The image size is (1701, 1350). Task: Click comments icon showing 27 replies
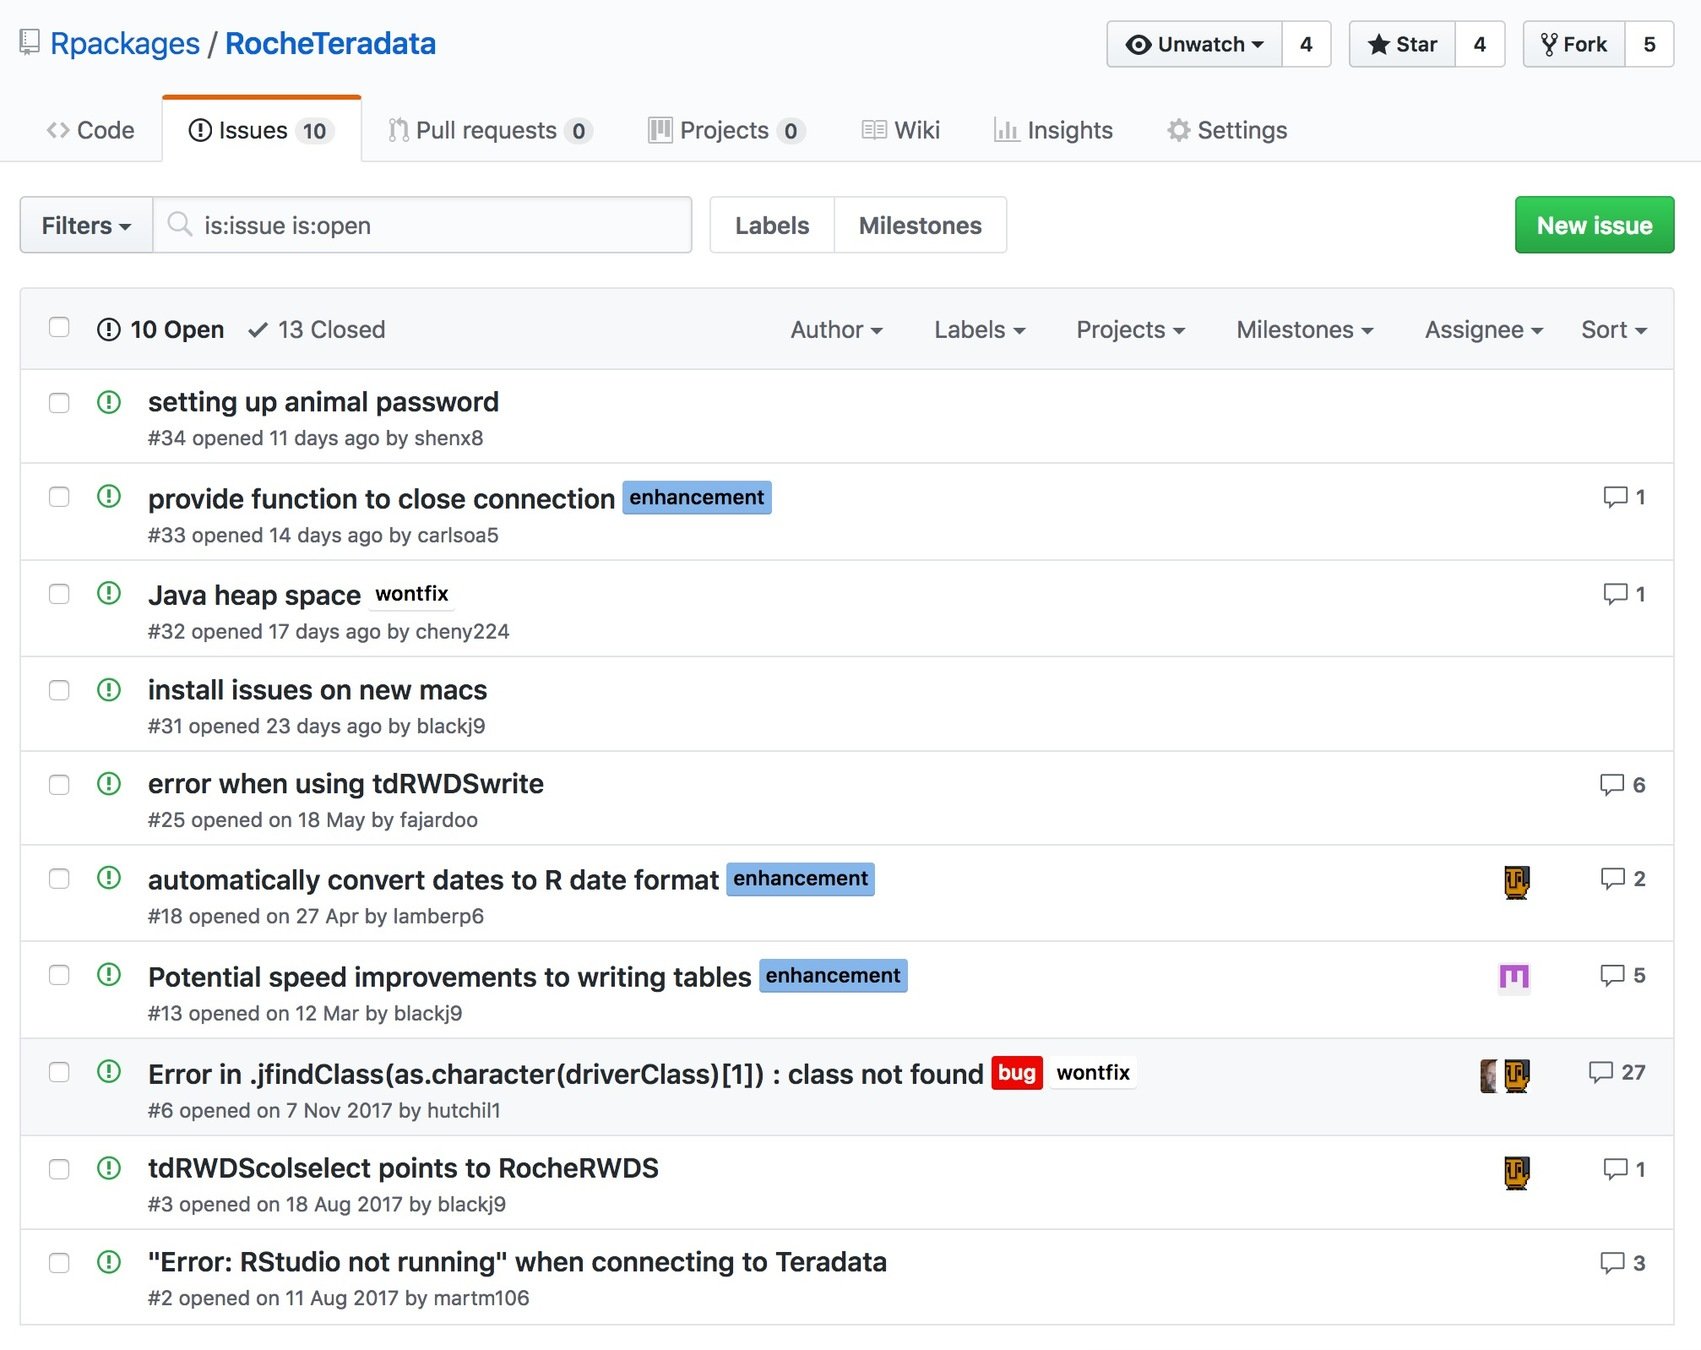(1600, 1073)
